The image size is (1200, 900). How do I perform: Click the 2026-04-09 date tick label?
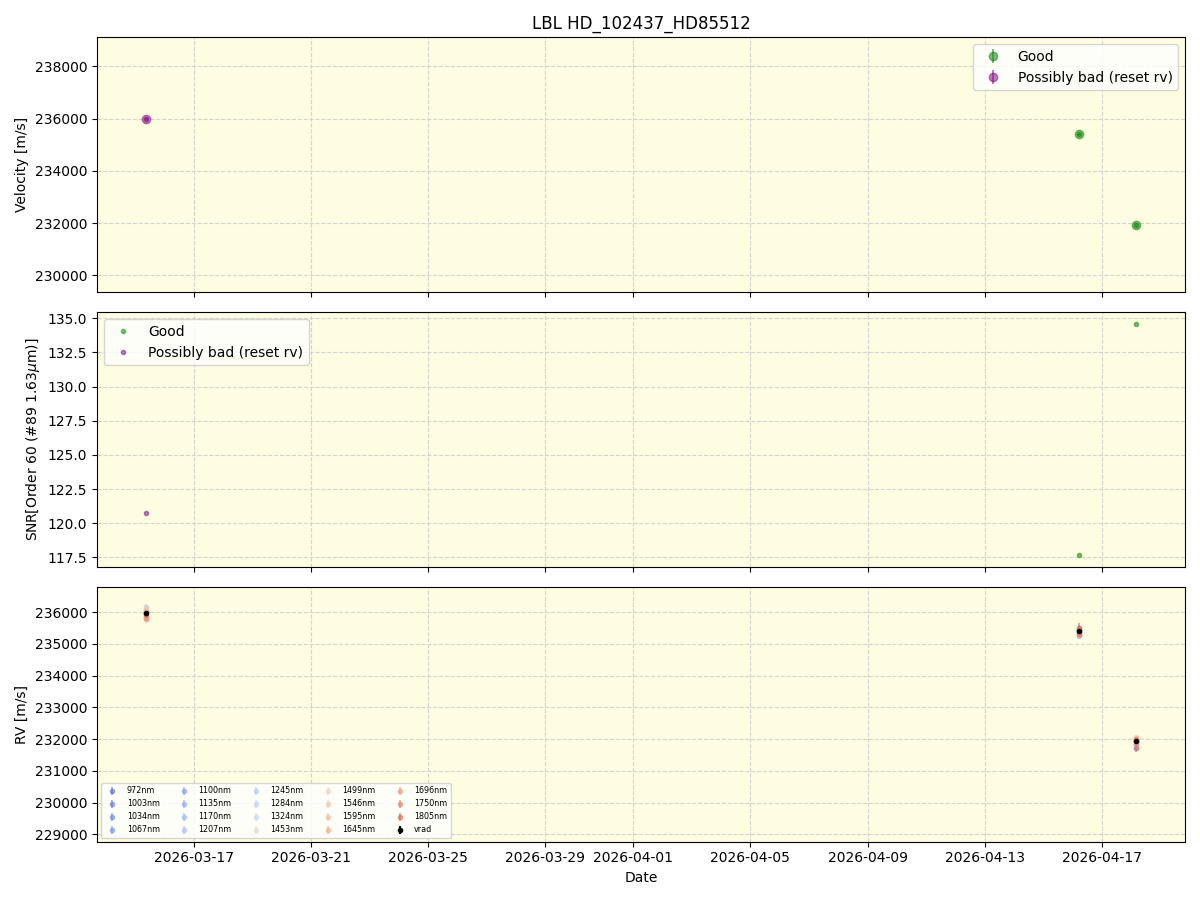point(868,857)
